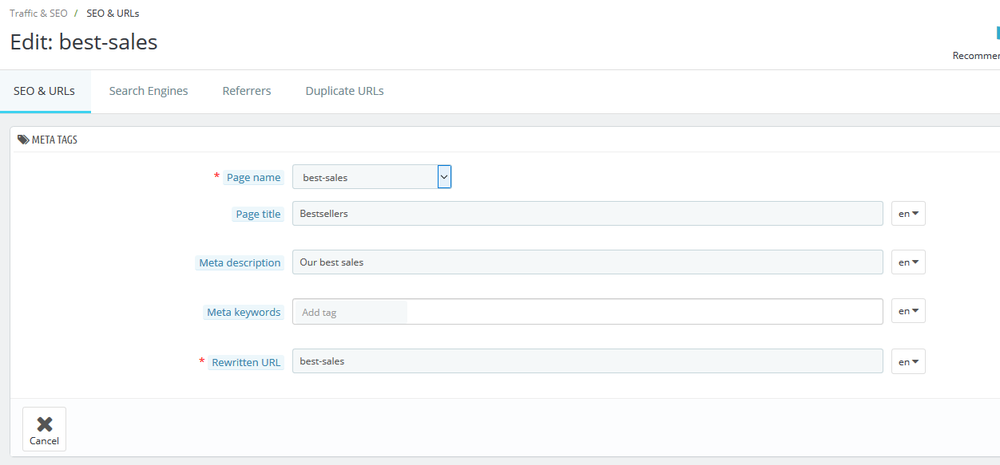1000x465 pixels.
Task: Open the Page name dropdown
Action: pyautogui.click(x=372, y=177)
